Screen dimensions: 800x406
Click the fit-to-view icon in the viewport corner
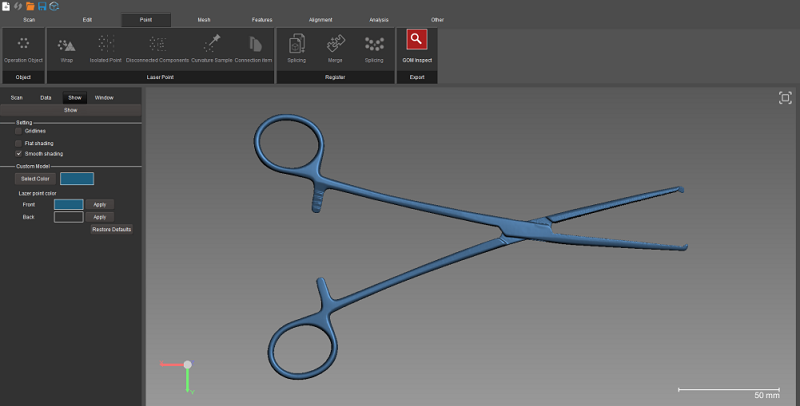point(785,98)
